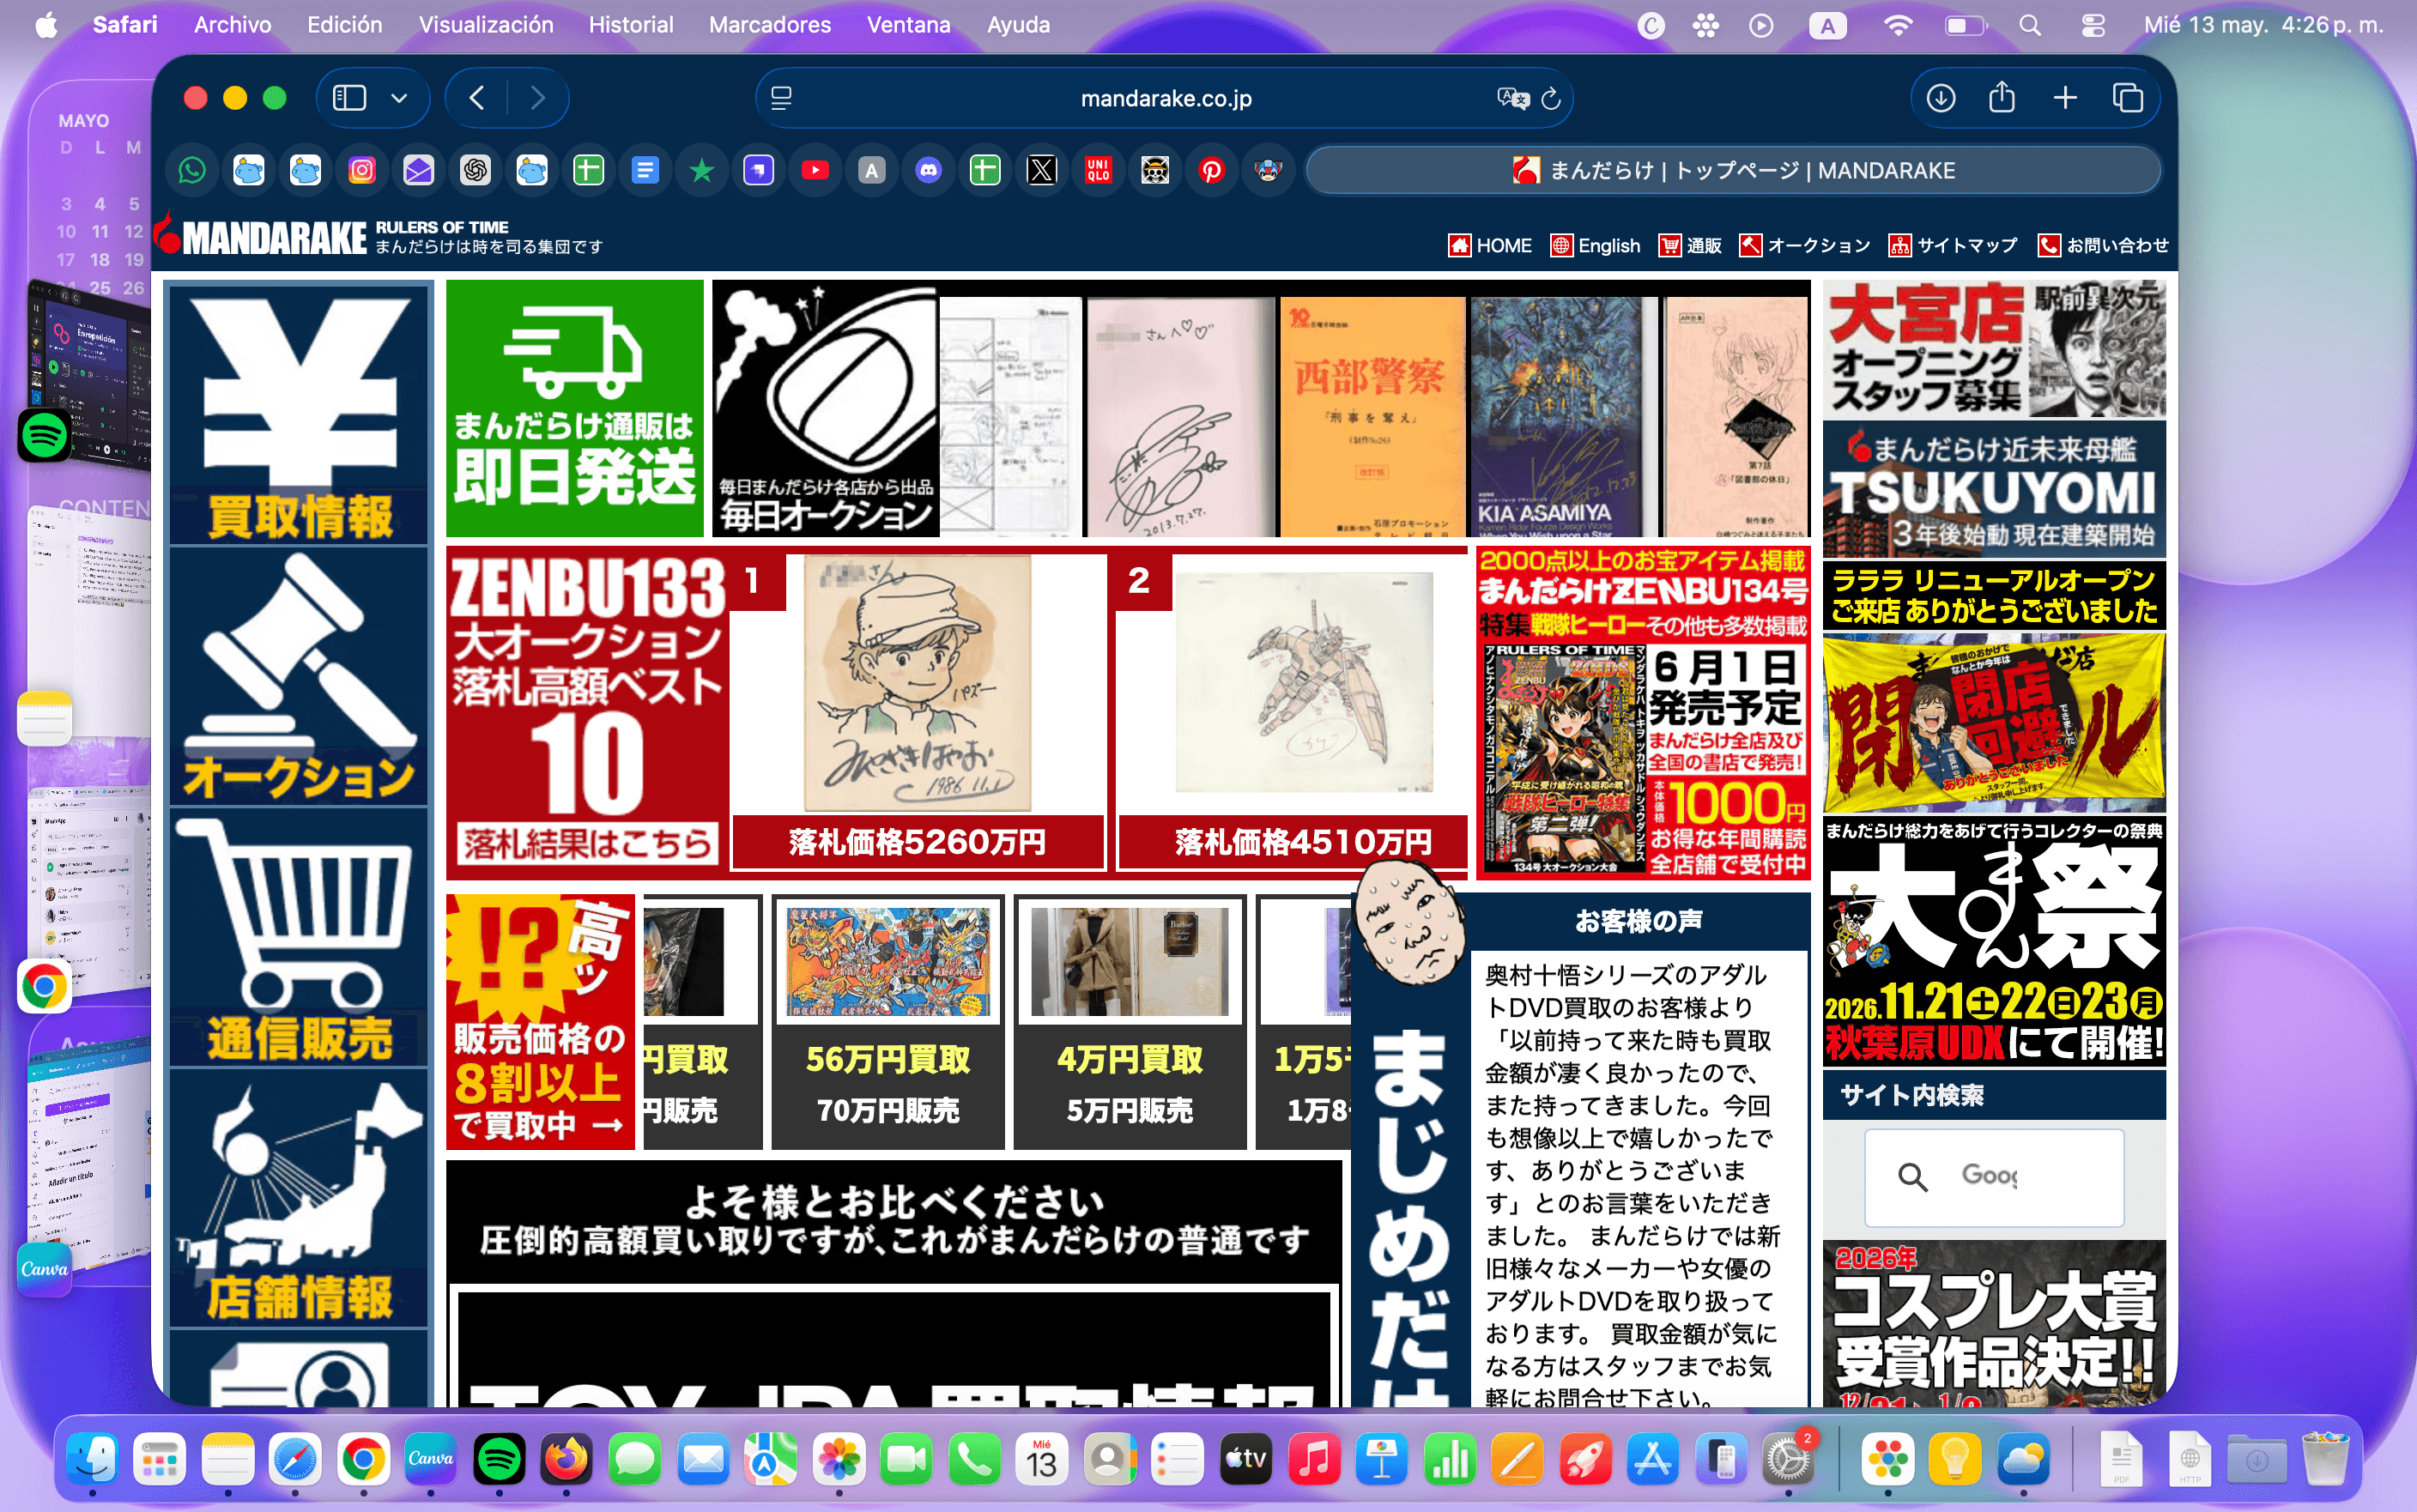Click the 落札価格5260万円 sketch item
2417x1512 pixels.
coord(918,712)
